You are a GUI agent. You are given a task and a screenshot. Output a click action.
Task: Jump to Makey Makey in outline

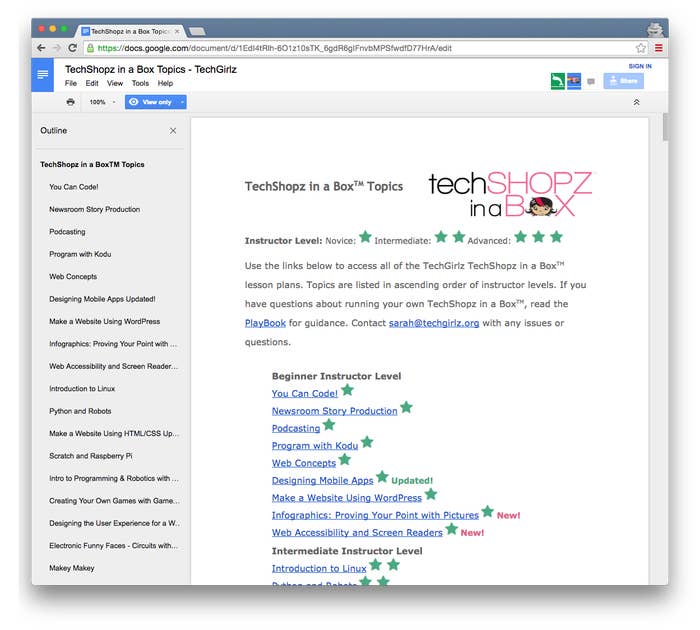click(72, 567)
